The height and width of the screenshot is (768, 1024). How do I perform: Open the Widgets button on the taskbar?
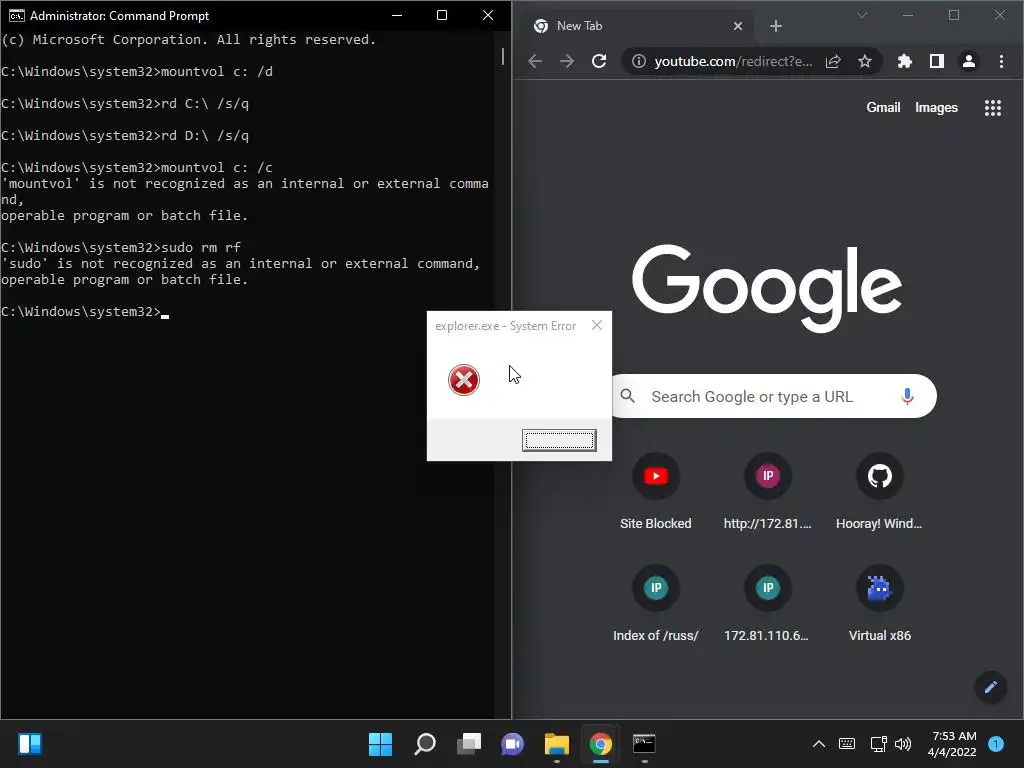30,743
